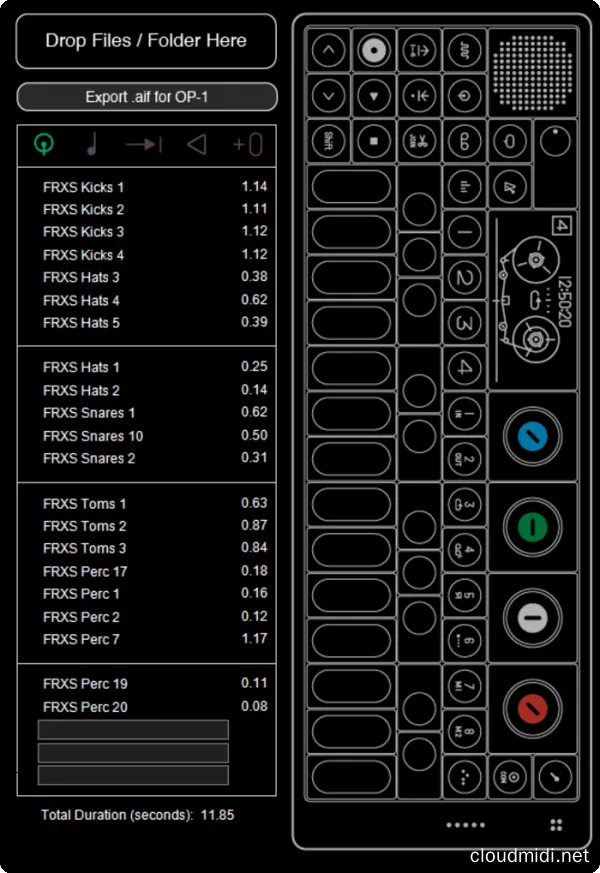This screenshot has width=600, height=873.
Task: Select the green circular mode icon
Action: click(42, 144)
